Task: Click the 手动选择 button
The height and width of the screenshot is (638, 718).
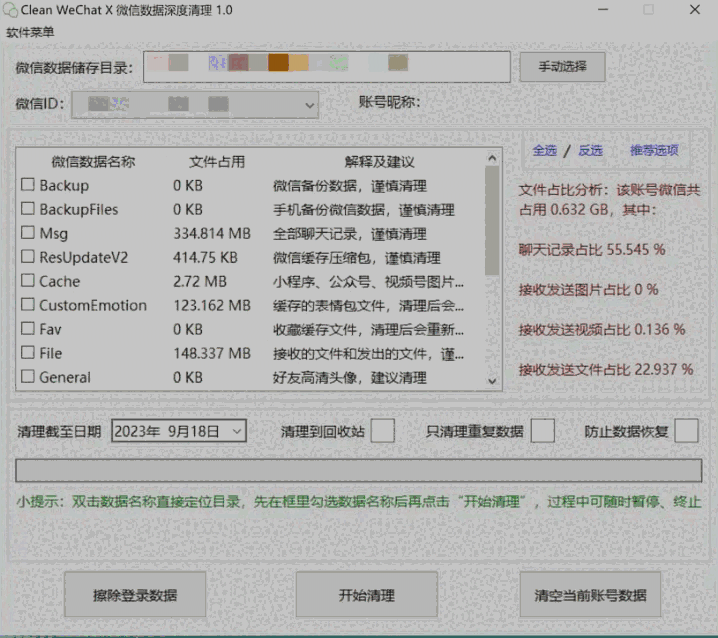Action: coord(562,67)
